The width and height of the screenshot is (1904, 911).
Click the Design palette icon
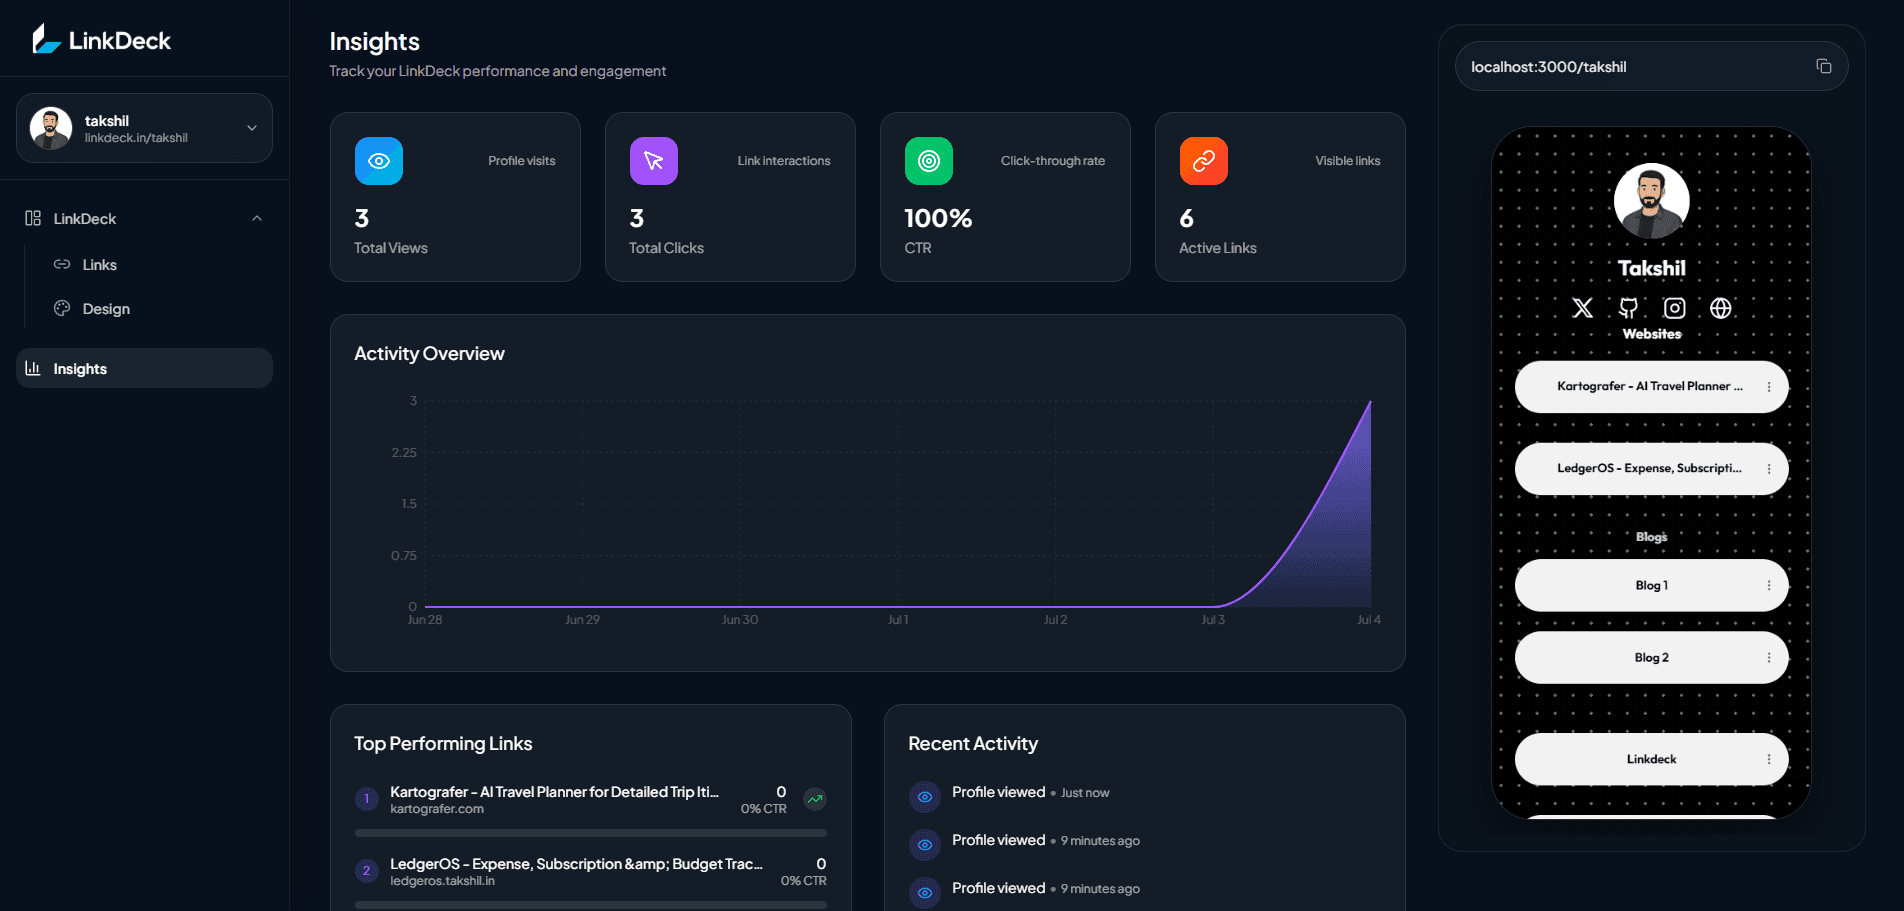coord(62,308)
